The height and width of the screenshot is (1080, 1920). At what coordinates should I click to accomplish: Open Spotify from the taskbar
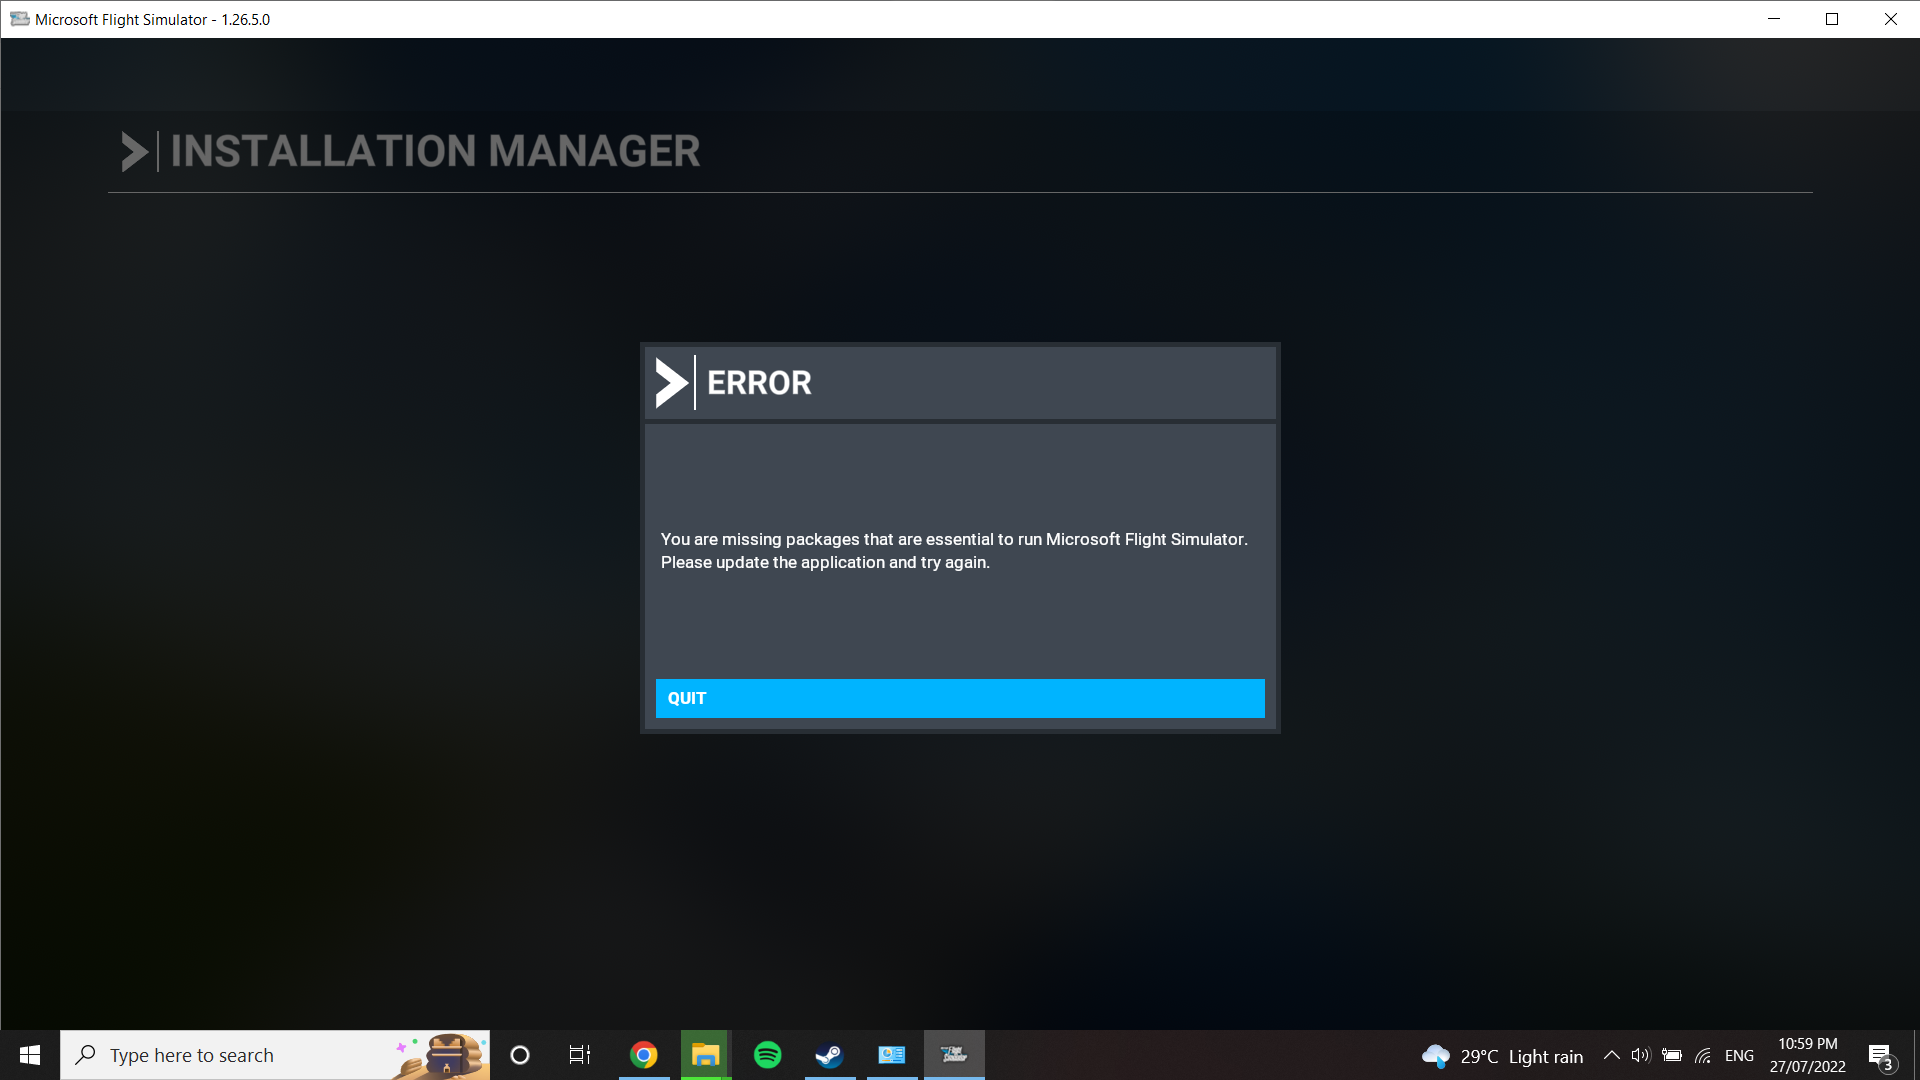[767, 1055]
